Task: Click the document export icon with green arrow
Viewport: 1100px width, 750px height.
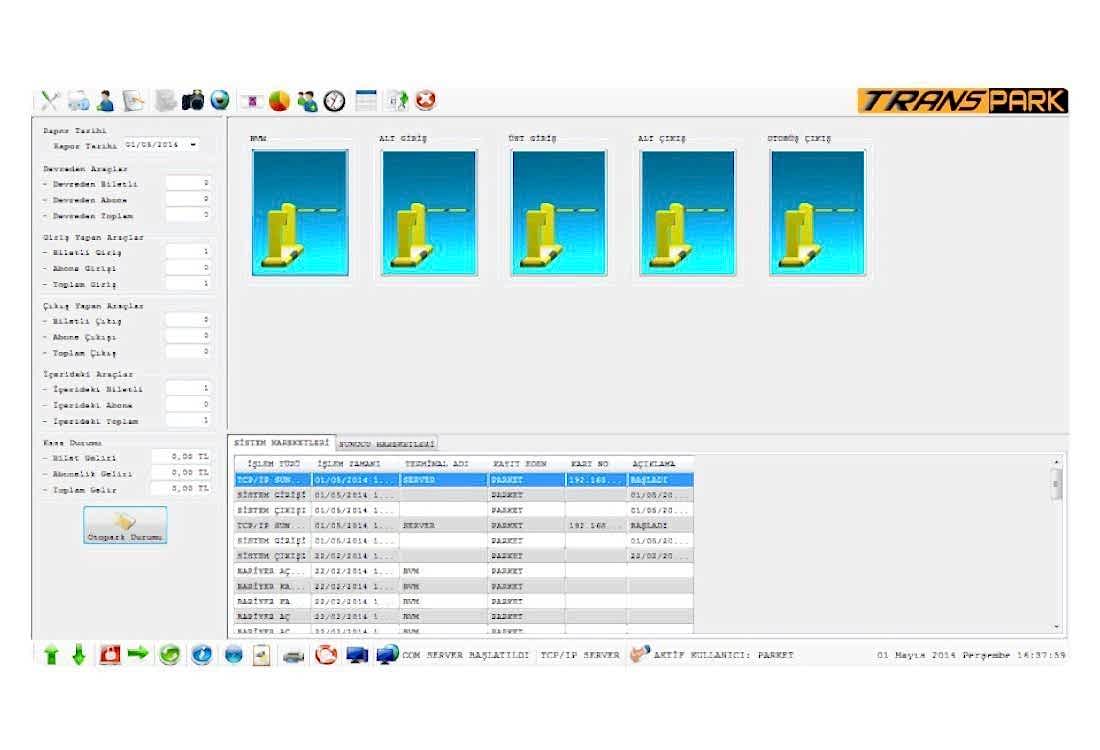Action: [398, 101]
